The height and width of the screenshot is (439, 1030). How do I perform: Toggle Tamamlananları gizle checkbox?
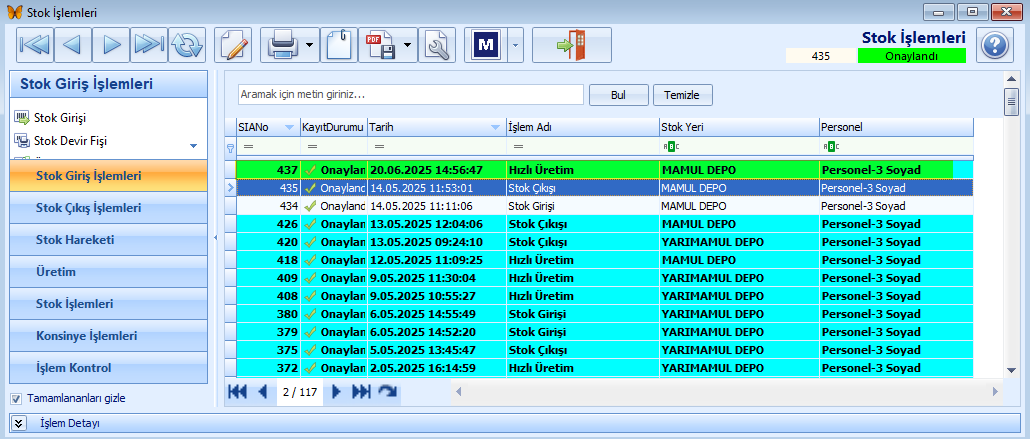pyautogui.click(x=16, y=398)
